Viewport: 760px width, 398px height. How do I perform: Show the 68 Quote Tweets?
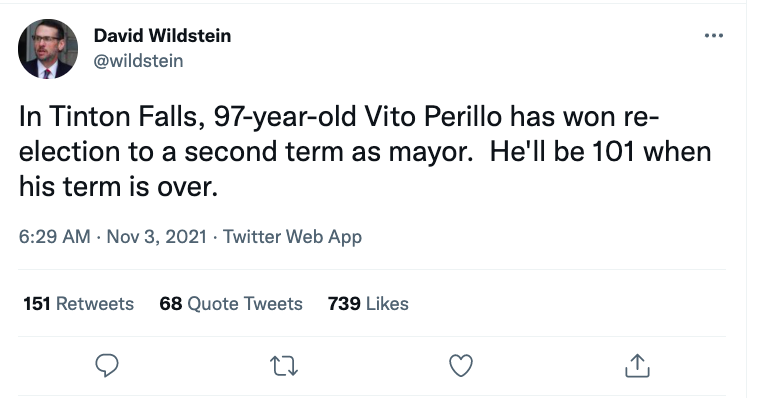point(231,303)
